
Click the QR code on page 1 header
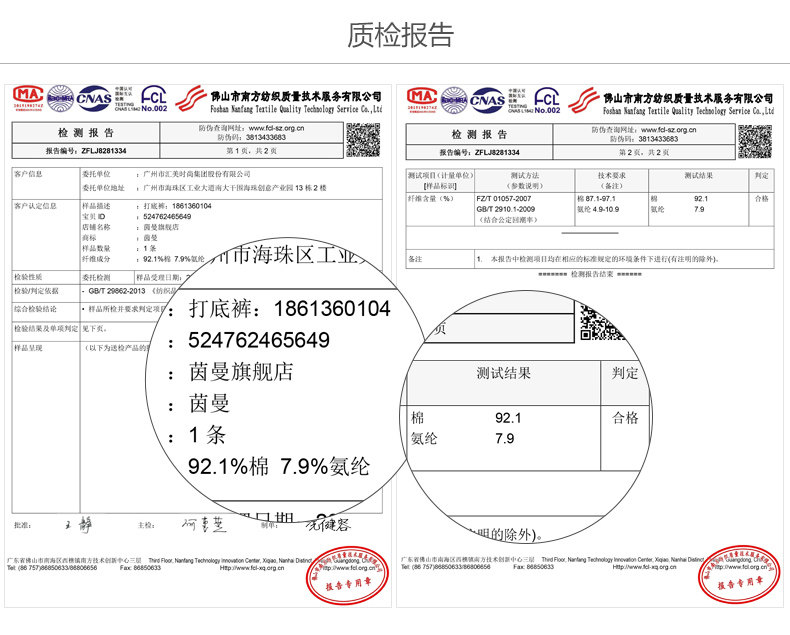coord(363,140)
